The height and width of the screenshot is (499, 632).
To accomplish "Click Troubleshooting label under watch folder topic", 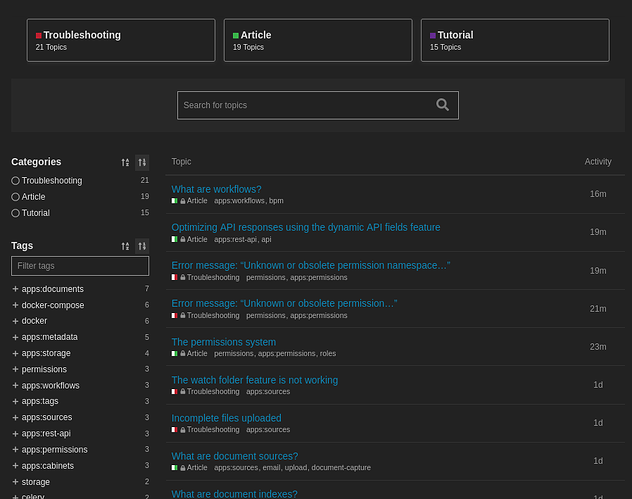I will coord(213,391).
